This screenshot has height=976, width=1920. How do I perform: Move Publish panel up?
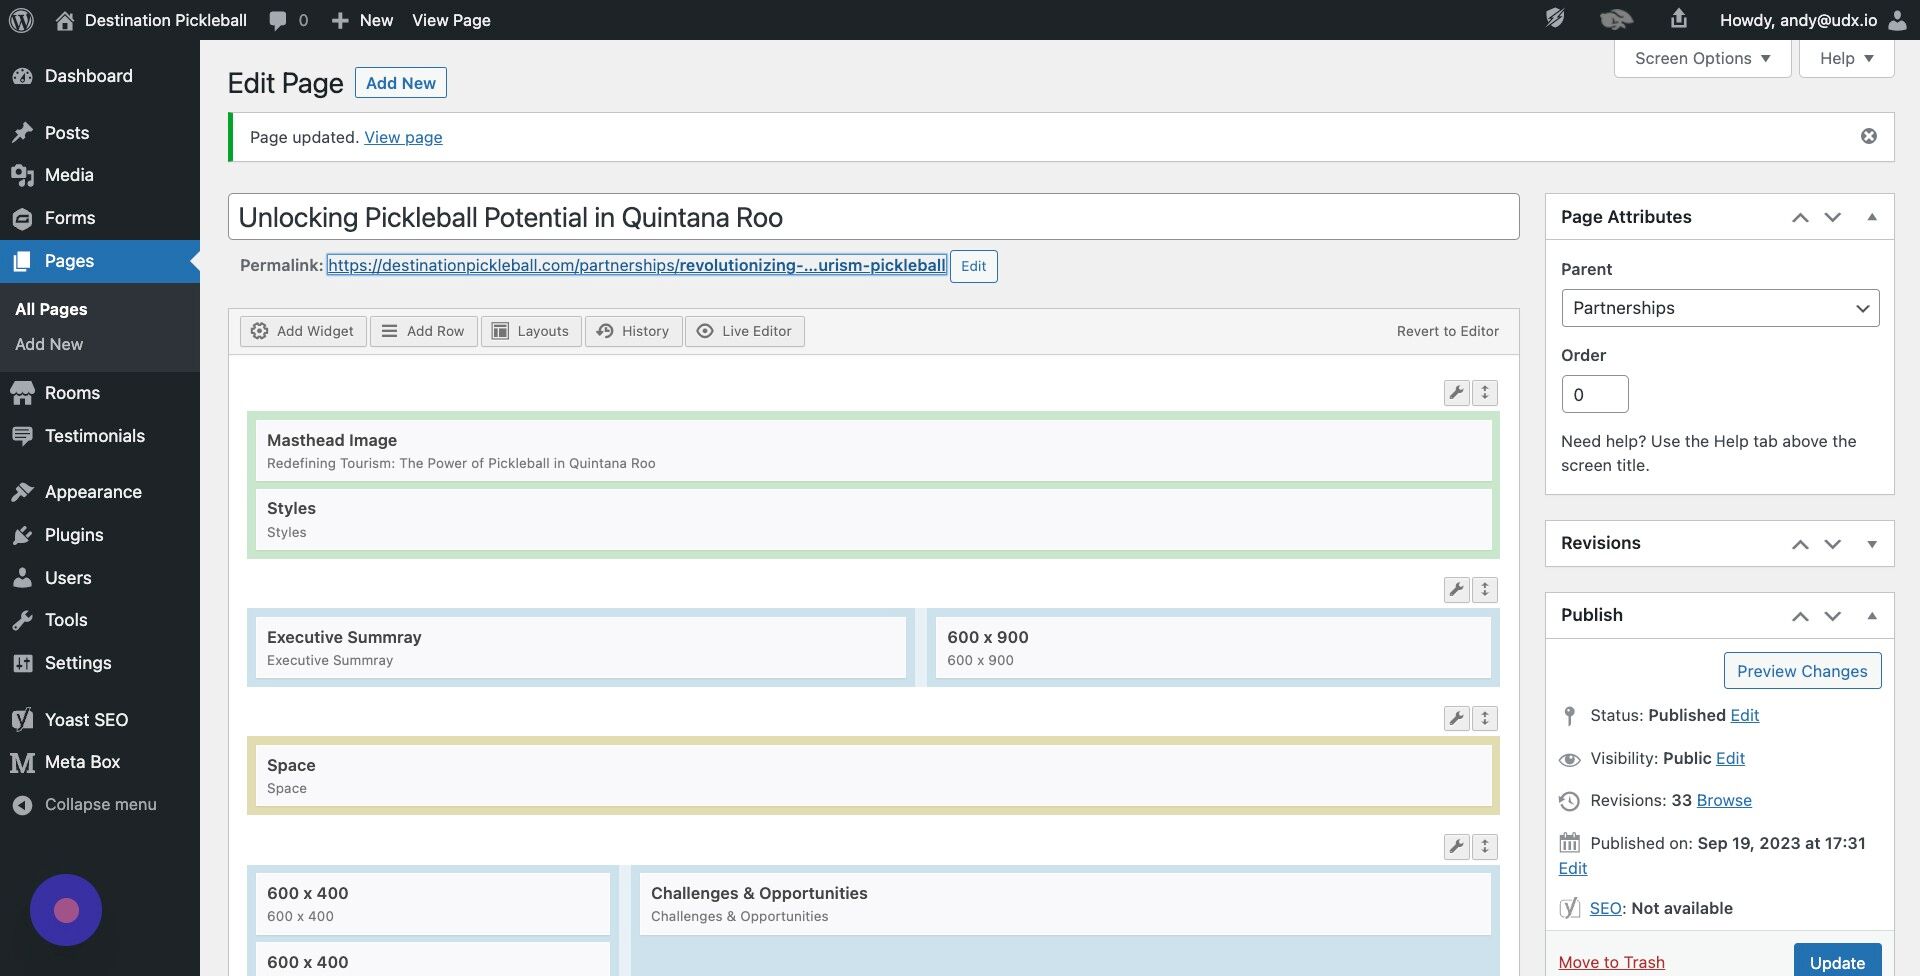point(1800,616)
